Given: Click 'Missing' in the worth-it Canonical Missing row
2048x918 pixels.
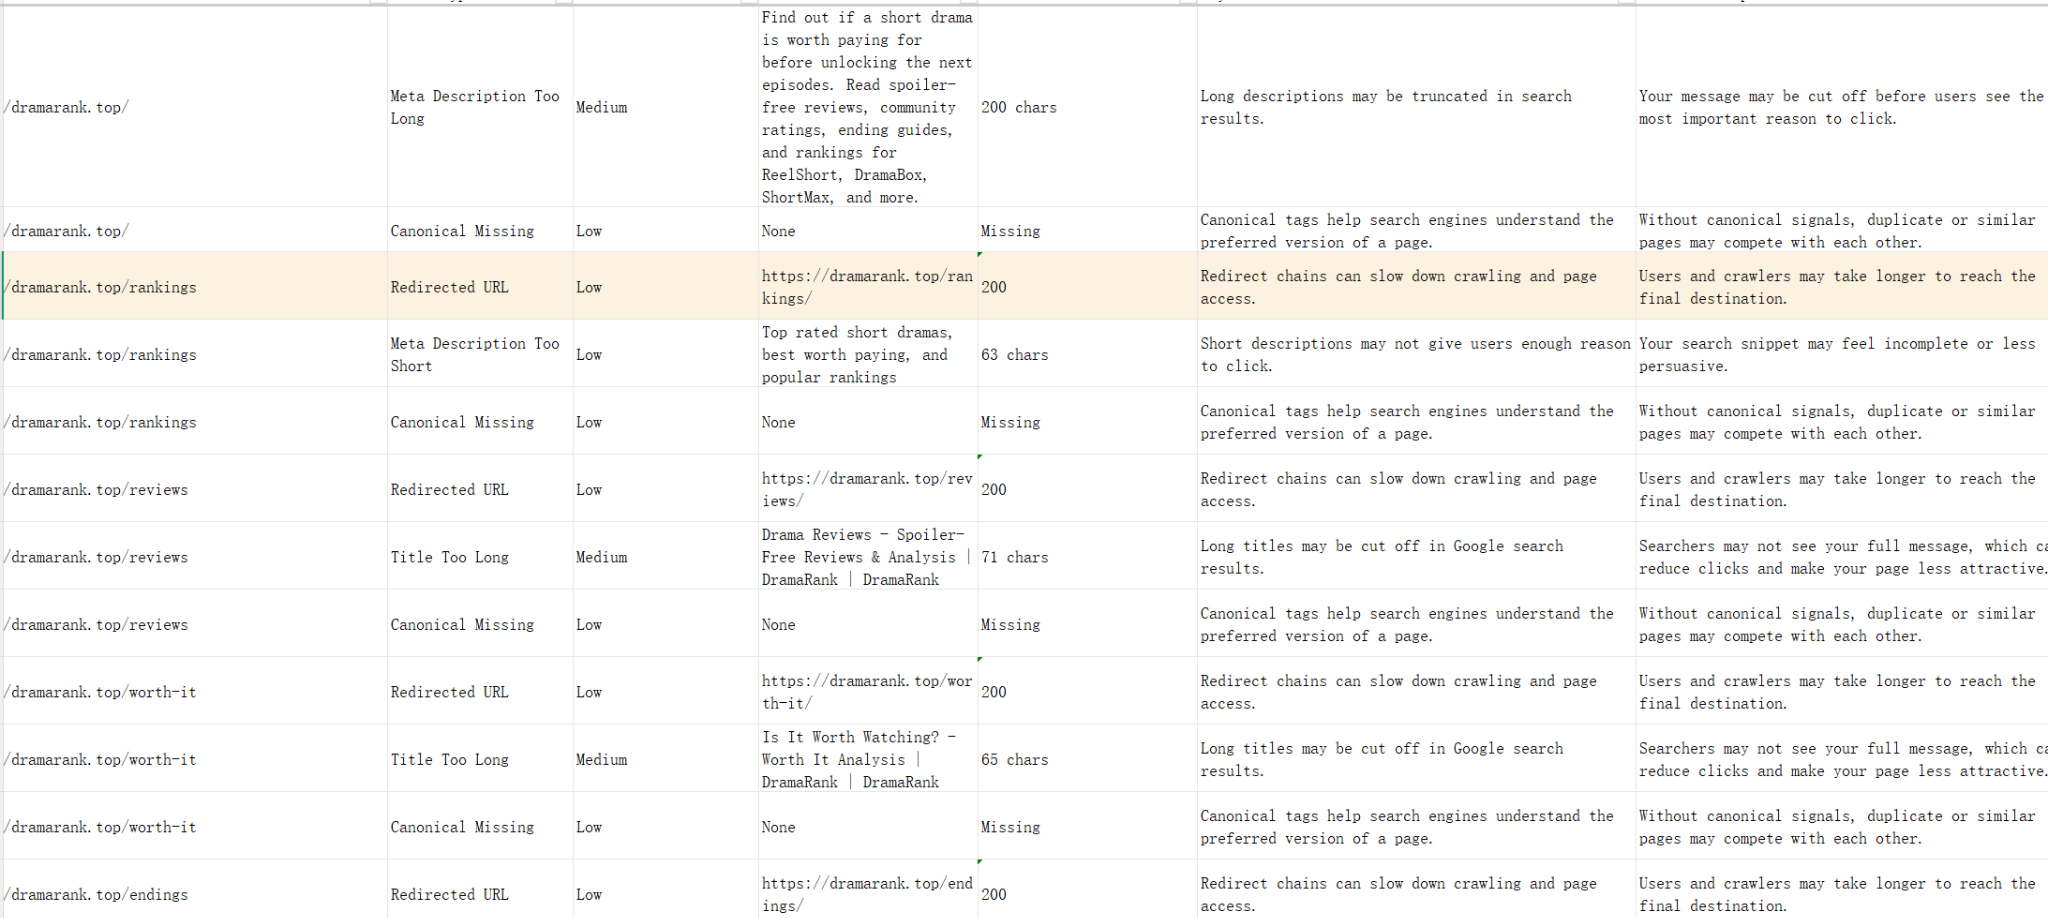Looking at the screenshot, I should click(x=1010, y=827).
